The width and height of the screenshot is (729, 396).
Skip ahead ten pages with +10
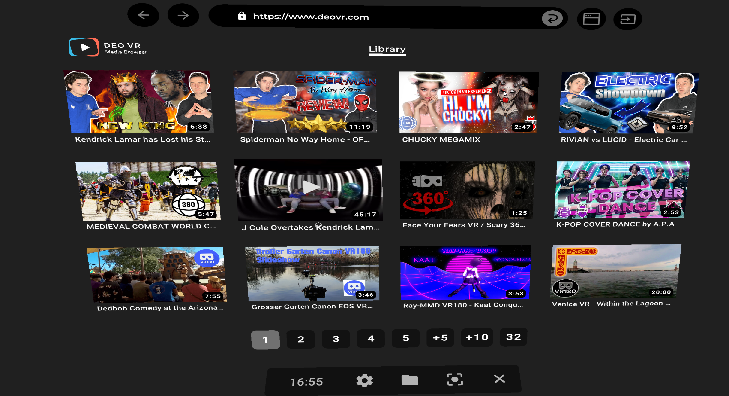477,337
